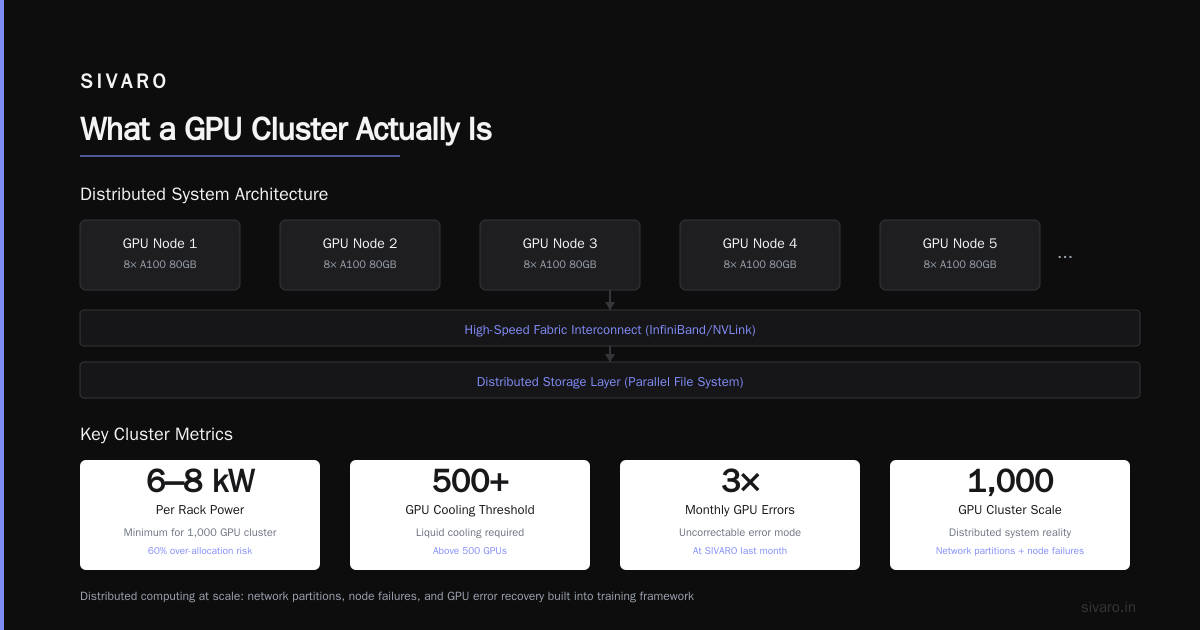
Task: Select the 'Key Cluster Metrics' heading
Action: tap(156, 434)
